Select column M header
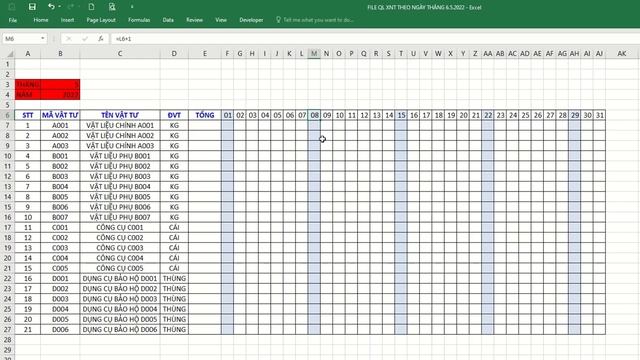The image size is (640, 360). point(314,53)
